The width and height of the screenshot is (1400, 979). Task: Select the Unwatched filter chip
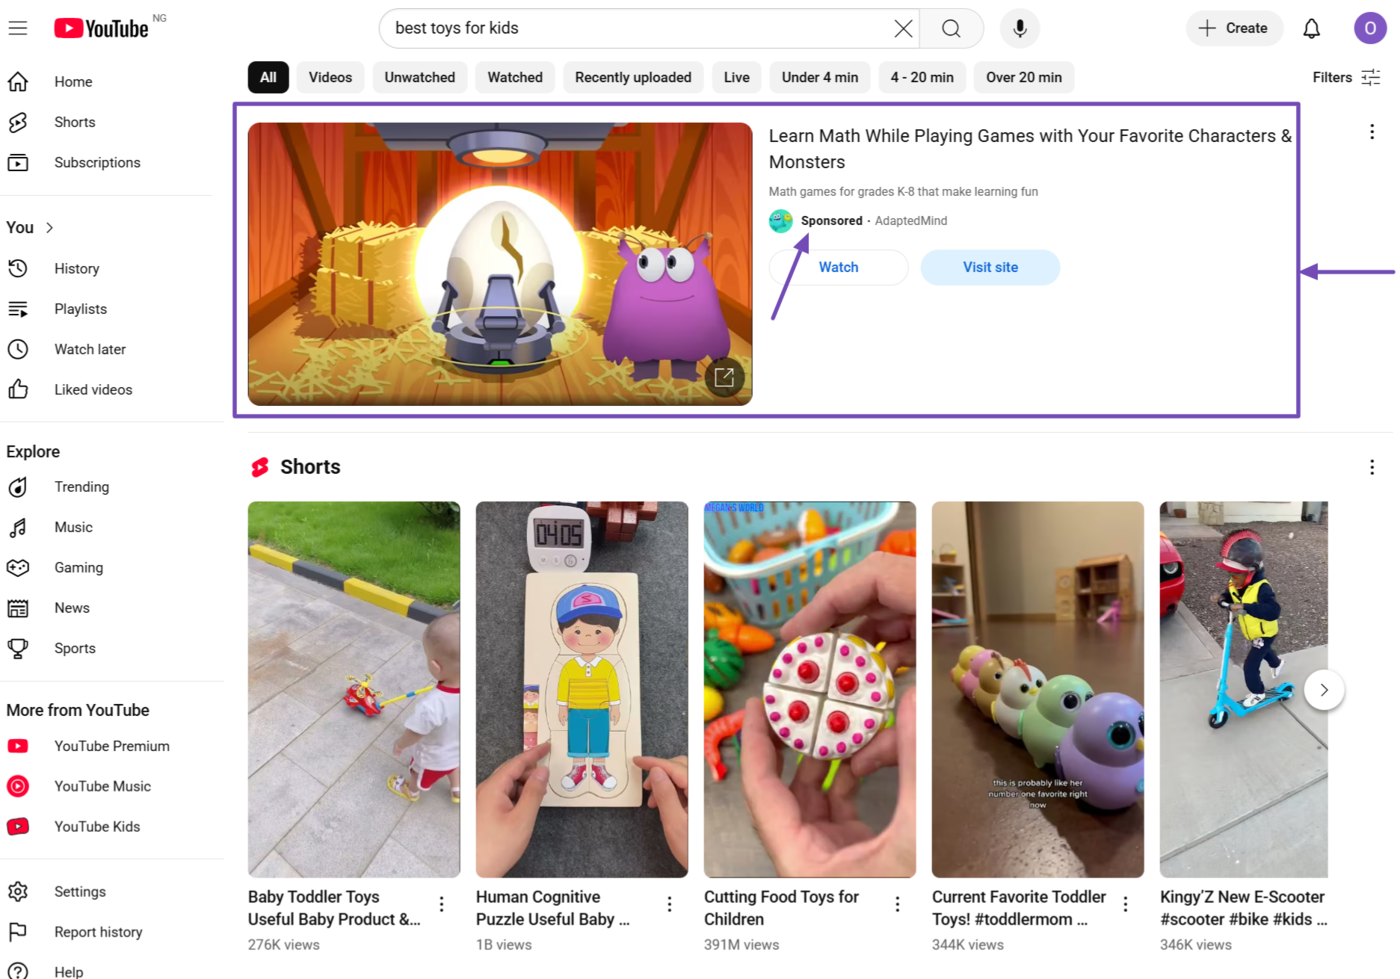click(419, 77)
